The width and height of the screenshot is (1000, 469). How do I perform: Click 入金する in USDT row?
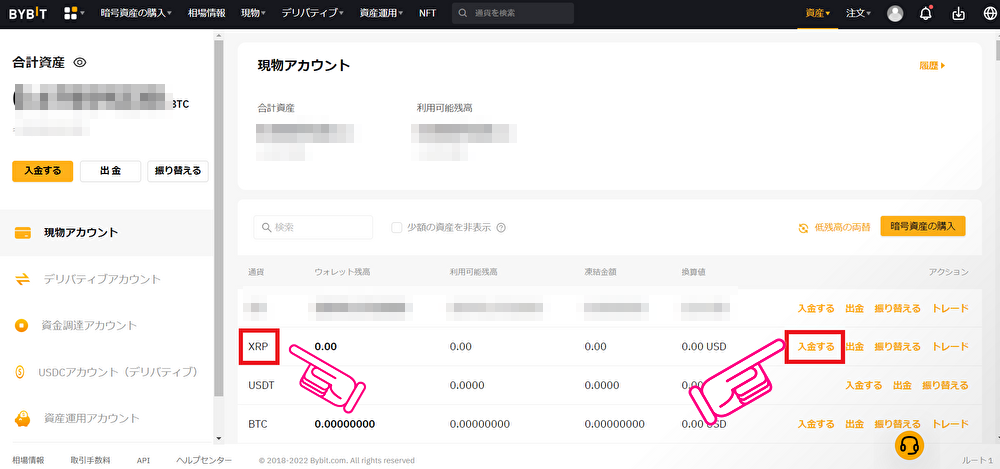[x=864, y=385]
